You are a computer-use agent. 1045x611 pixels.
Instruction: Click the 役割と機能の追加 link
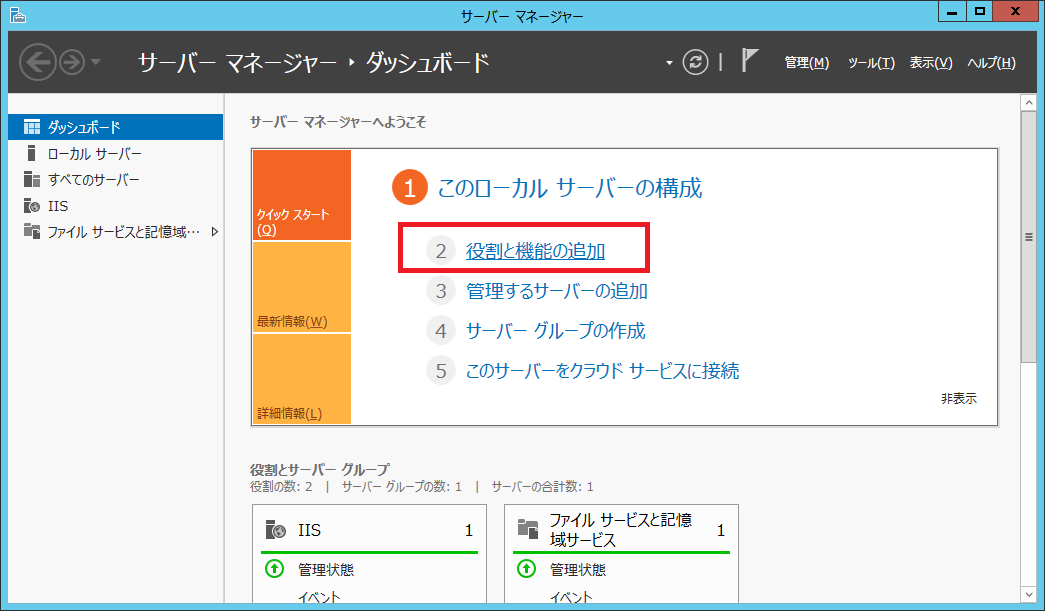pos(535,252)
